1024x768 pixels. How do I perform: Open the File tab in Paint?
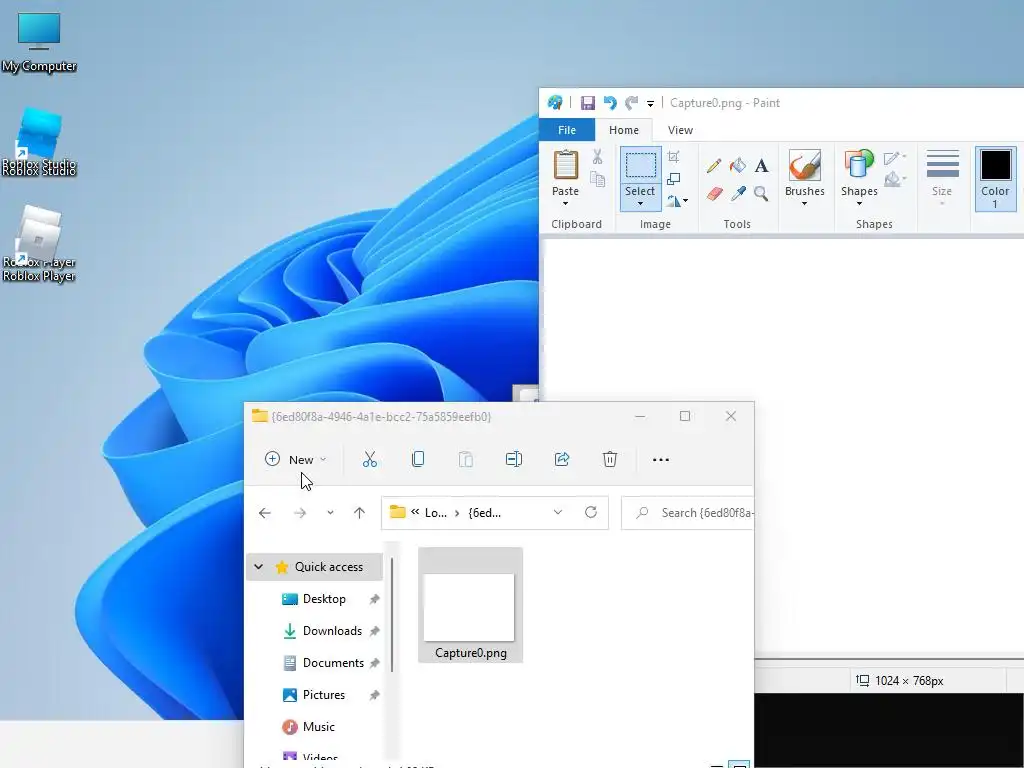coord(567,130)
